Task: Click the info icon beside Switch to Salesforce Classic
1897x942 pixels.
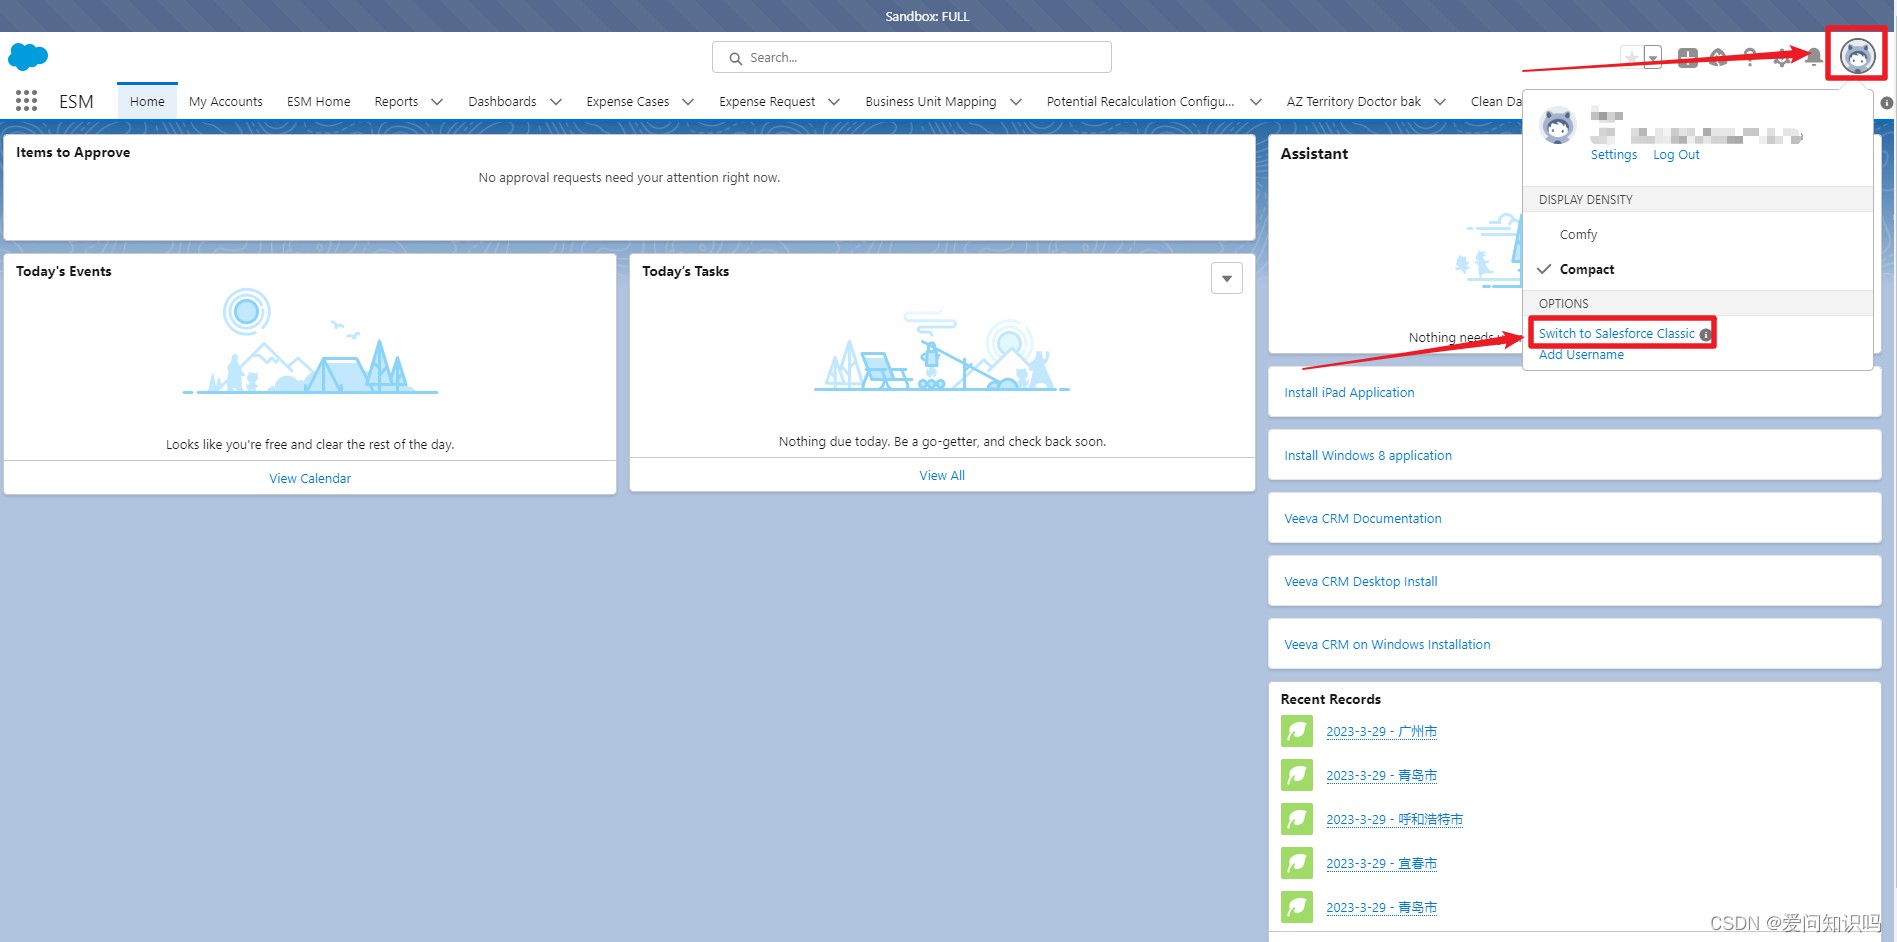Action: click(1705, 334)
